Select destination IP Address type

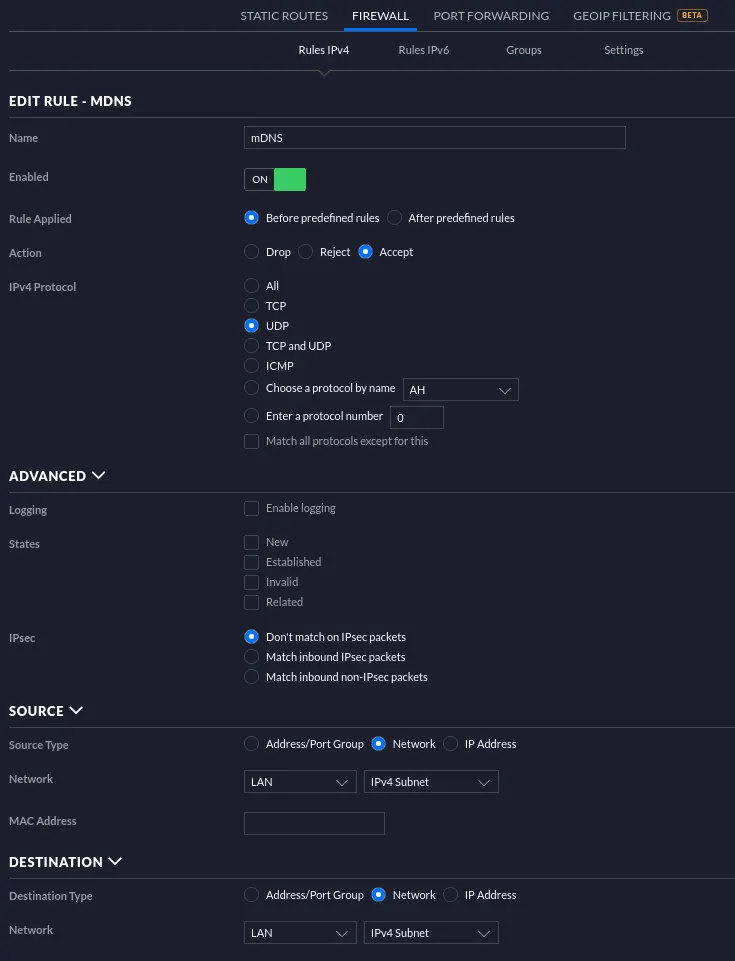tap(451, 895)
